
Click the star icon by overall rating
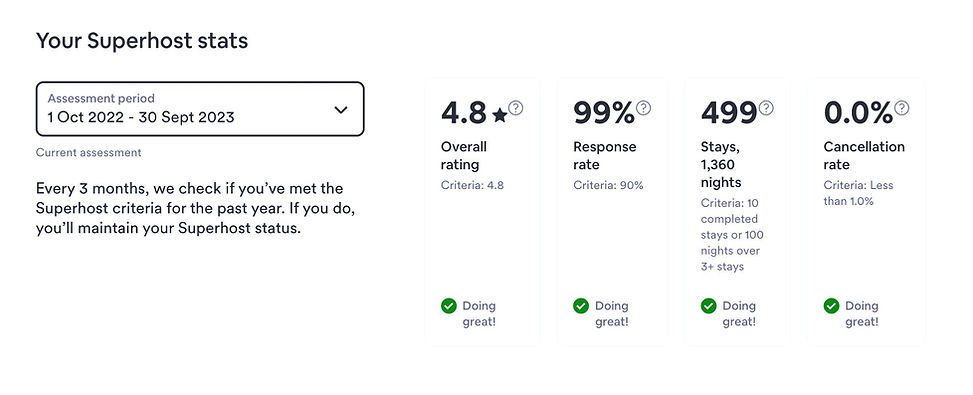click(500, 115)
